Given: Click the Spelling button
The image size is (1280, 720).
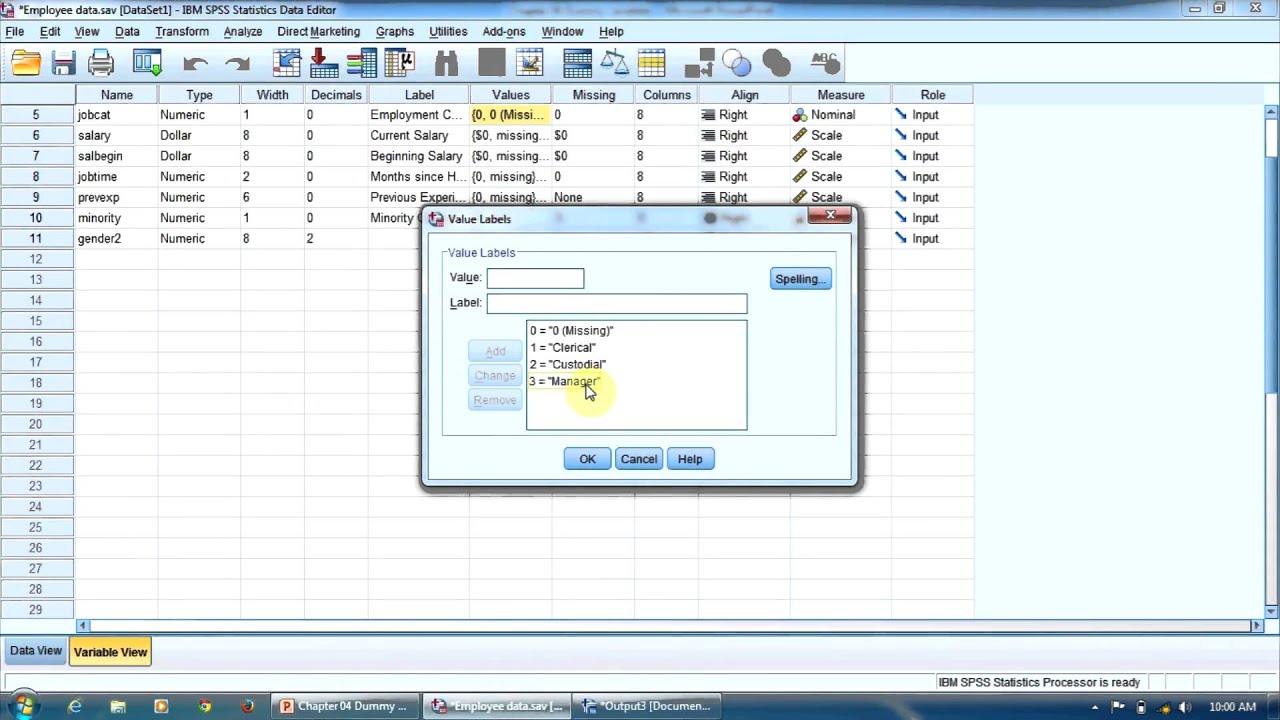Looking at the screenshot, I should (801, 279).
